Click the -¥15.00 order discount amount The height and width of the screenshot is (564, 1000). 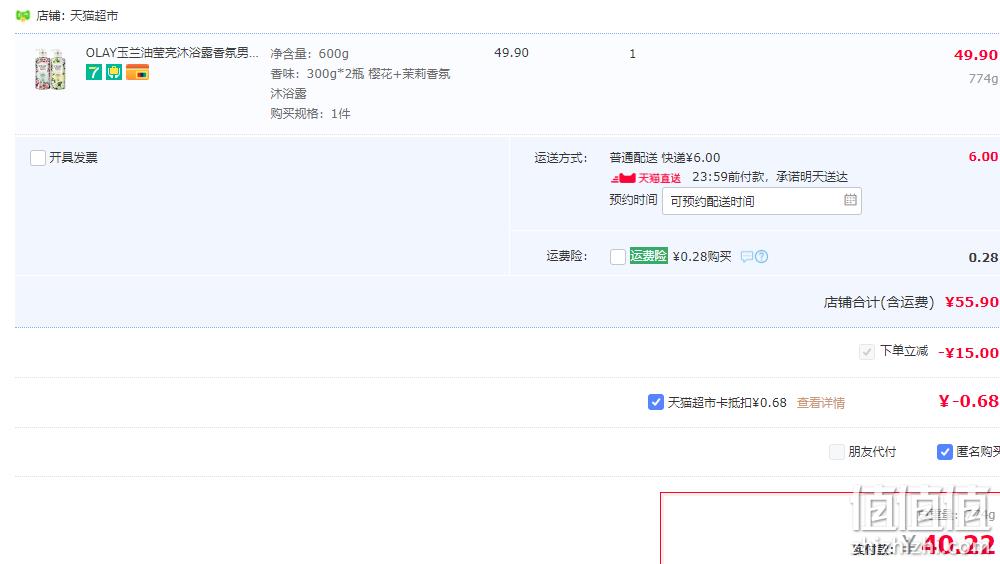968,352
